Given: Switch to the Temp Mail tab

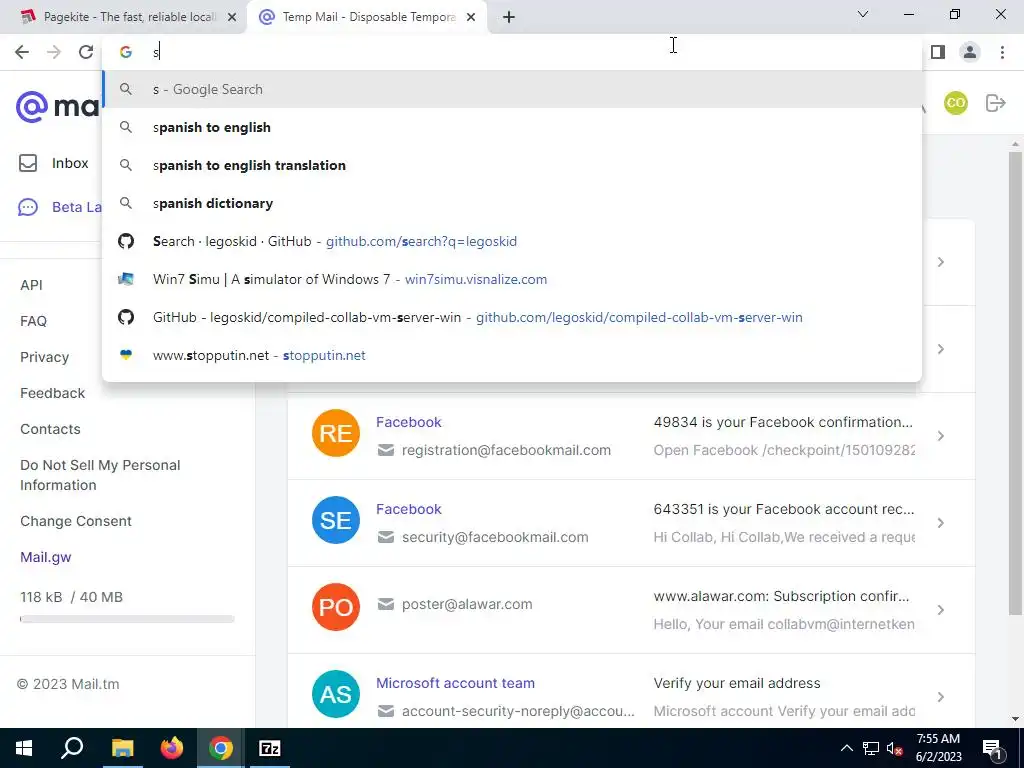Looking at the screenshot, I should tap(366, 17).
